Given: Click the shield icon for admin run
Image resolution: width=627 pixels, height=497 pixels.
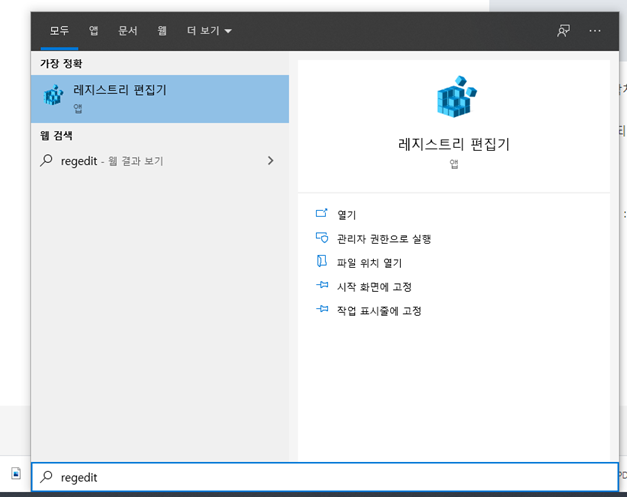Looking at the screenshot, I should tap(322, 238).
